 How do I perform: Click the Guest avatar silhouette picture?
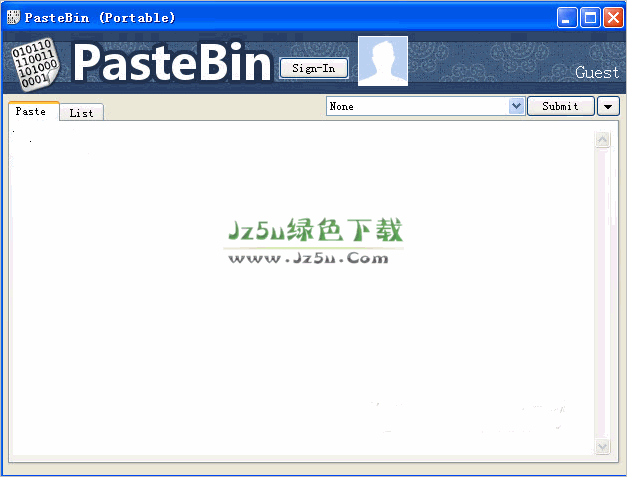coord(383,61)
